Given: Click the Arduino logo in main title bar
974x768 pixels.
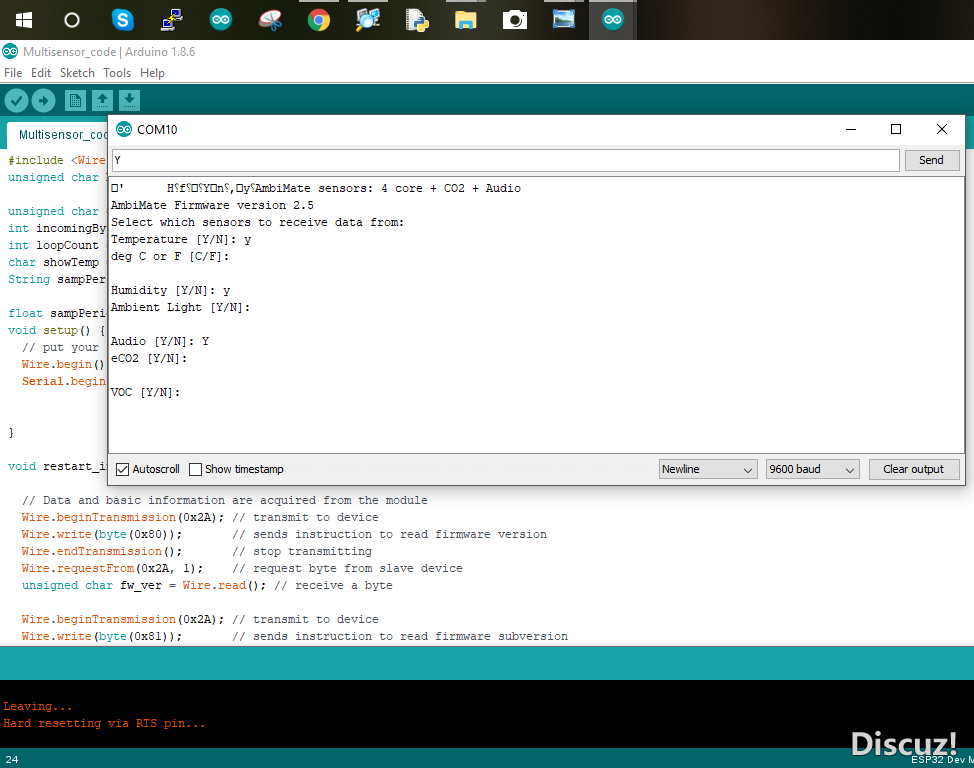Looking at the screenshot, I should pos(10,52).
